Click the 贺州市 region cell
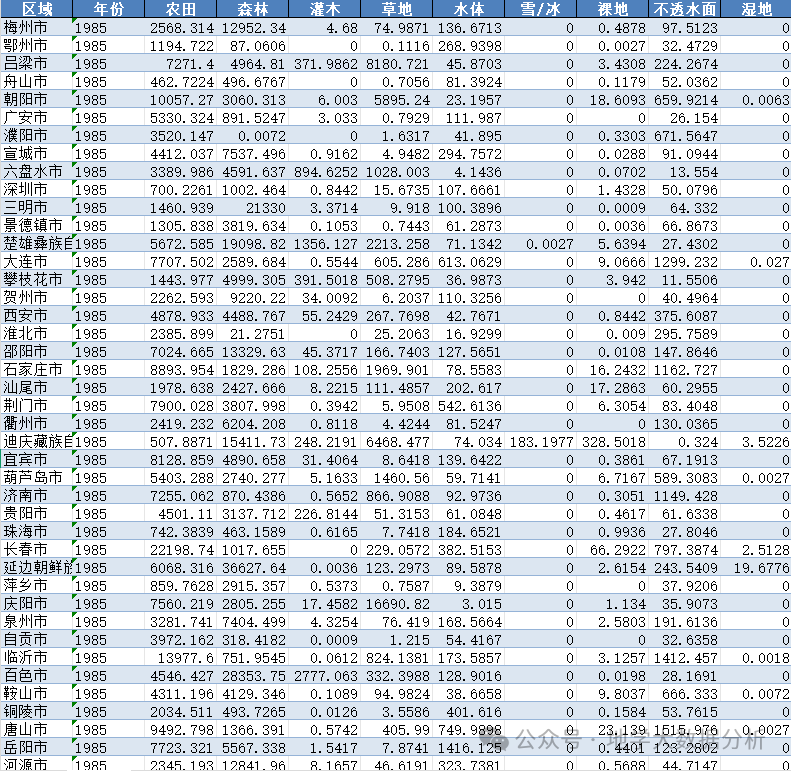This screenshot has width=791, height=771. (37, 298)
